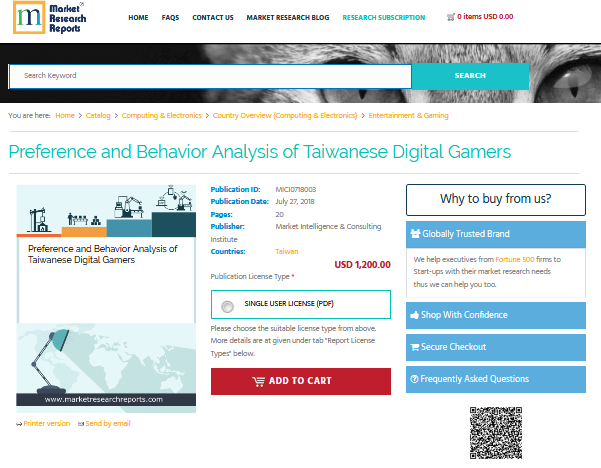Click the Search Keyword input field
The image size is (601, 468).
[210, 76]
